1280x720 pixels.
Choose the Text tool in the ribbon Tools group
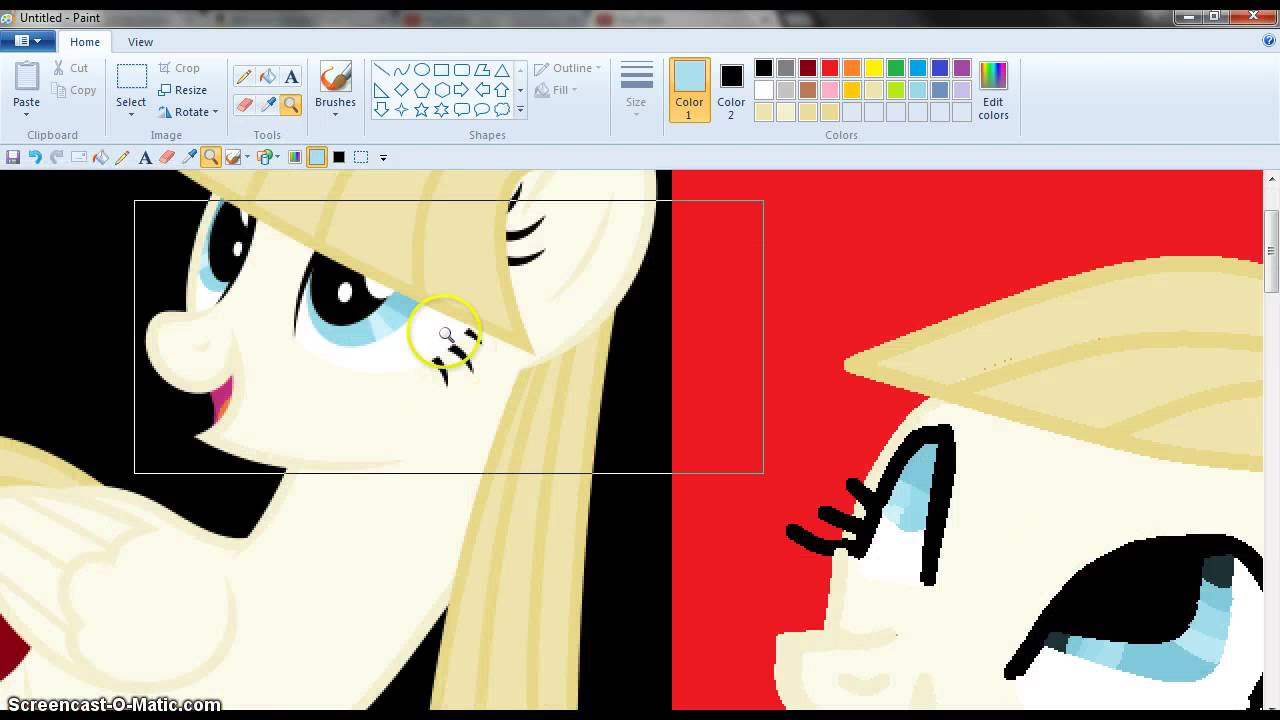pos(291,77)
